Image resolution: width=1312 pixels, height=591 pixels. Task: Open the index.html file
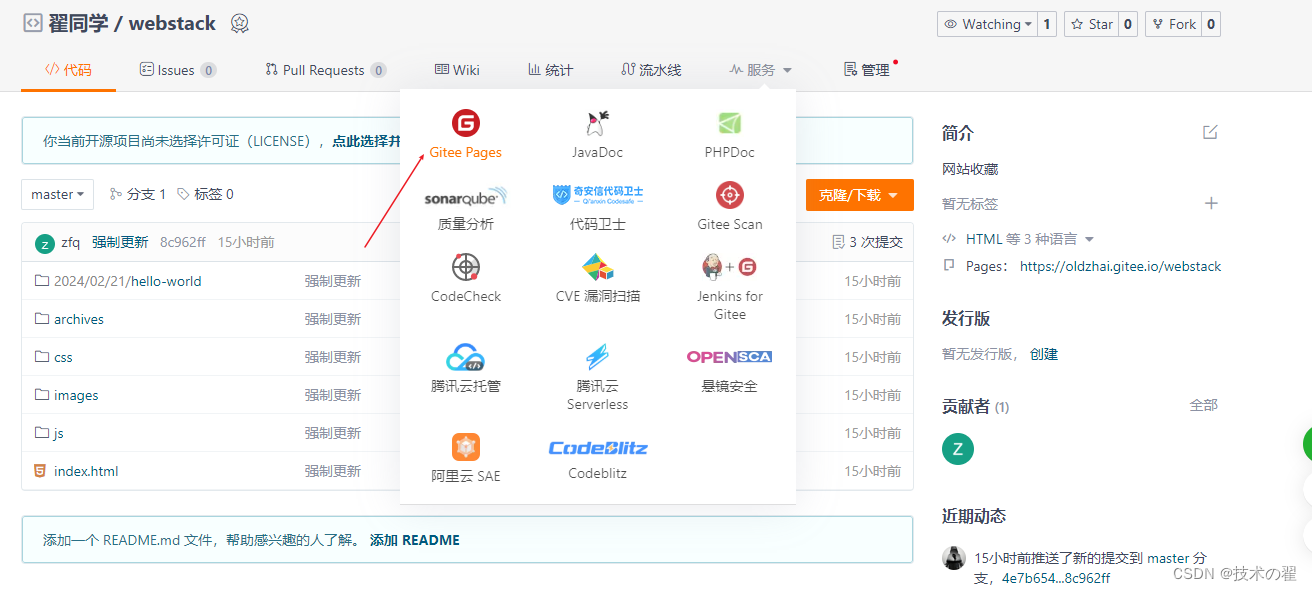[86, 471]
